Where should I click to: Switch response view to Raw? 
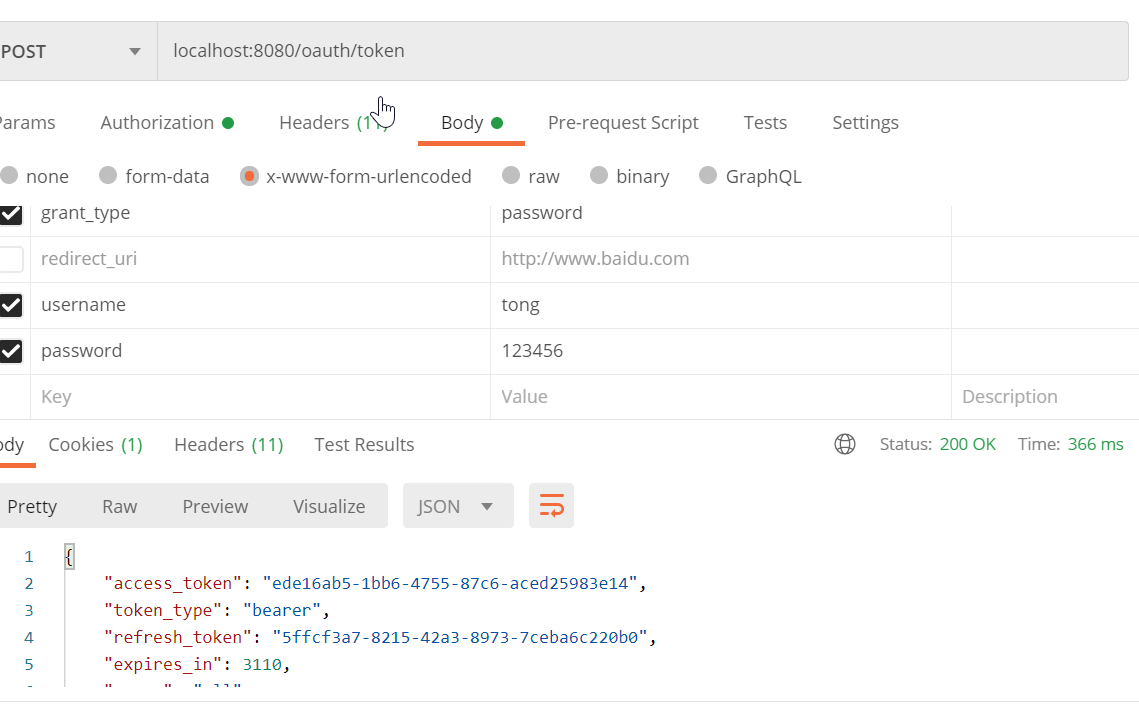coord(119,506)
